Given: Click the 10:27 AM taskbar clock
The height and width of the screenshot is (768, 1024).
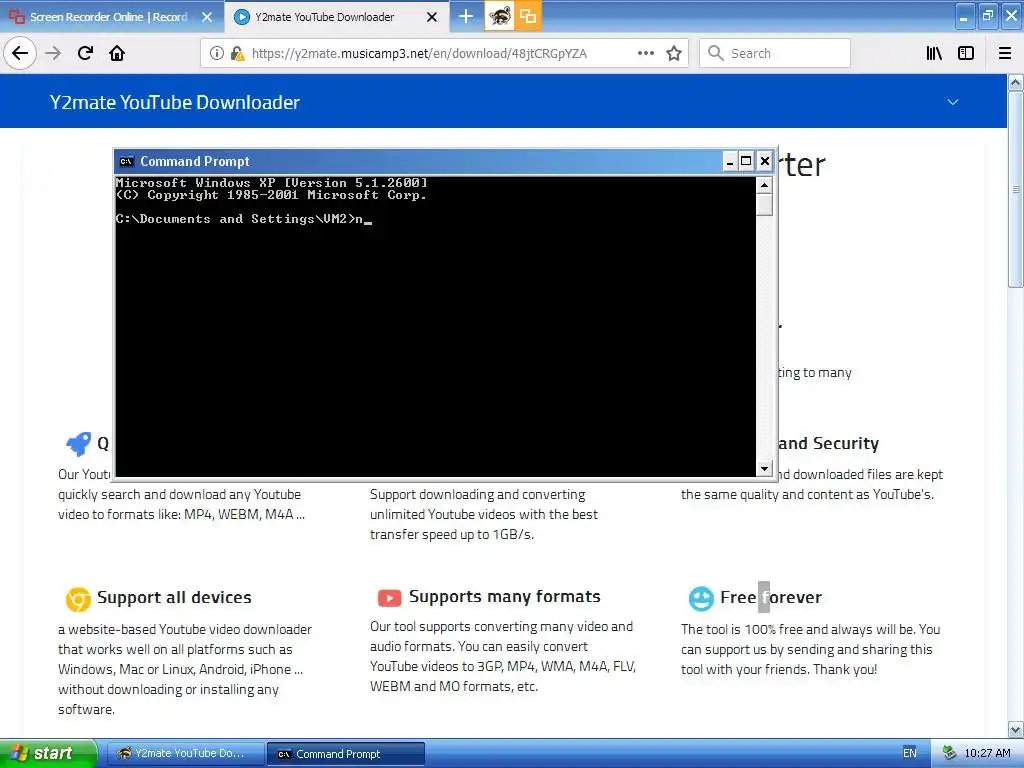Looking at the screenshot, I should coord(987,753).
